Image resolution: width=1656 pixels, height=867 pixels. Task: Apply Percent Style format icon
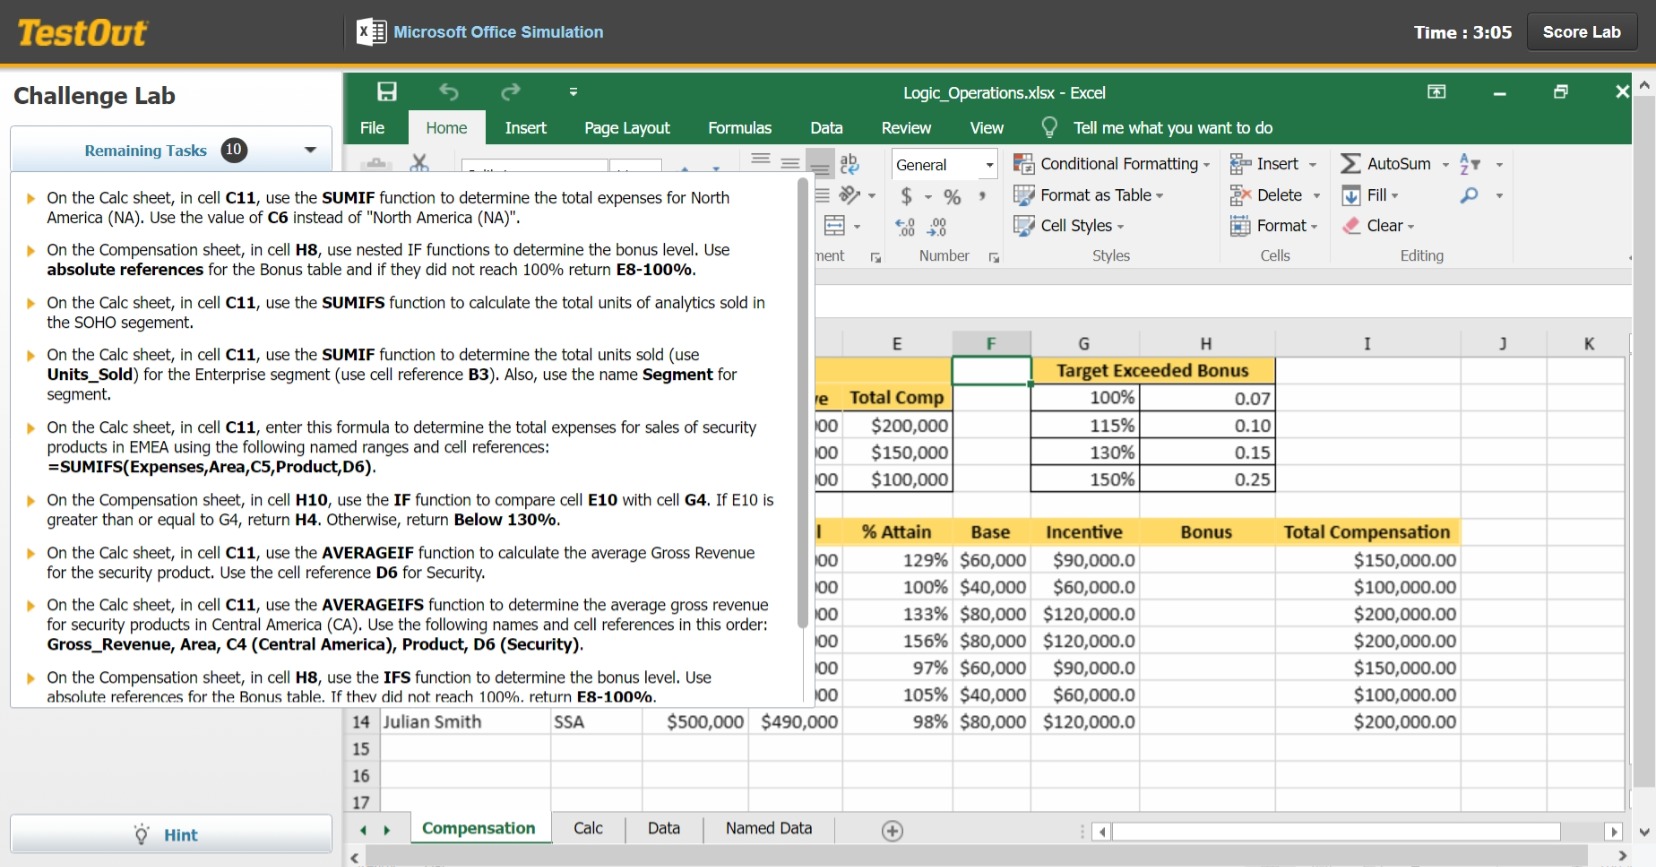click(952, 196)
